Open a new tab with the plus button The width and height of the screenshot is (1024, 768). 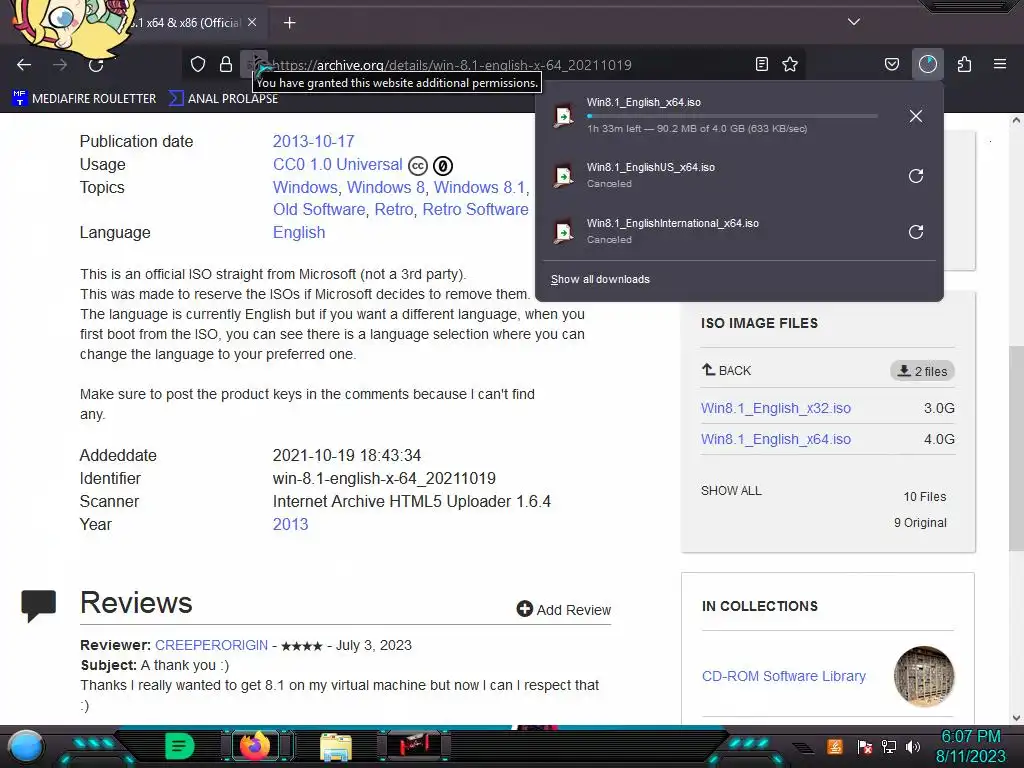tap(289, 23)
